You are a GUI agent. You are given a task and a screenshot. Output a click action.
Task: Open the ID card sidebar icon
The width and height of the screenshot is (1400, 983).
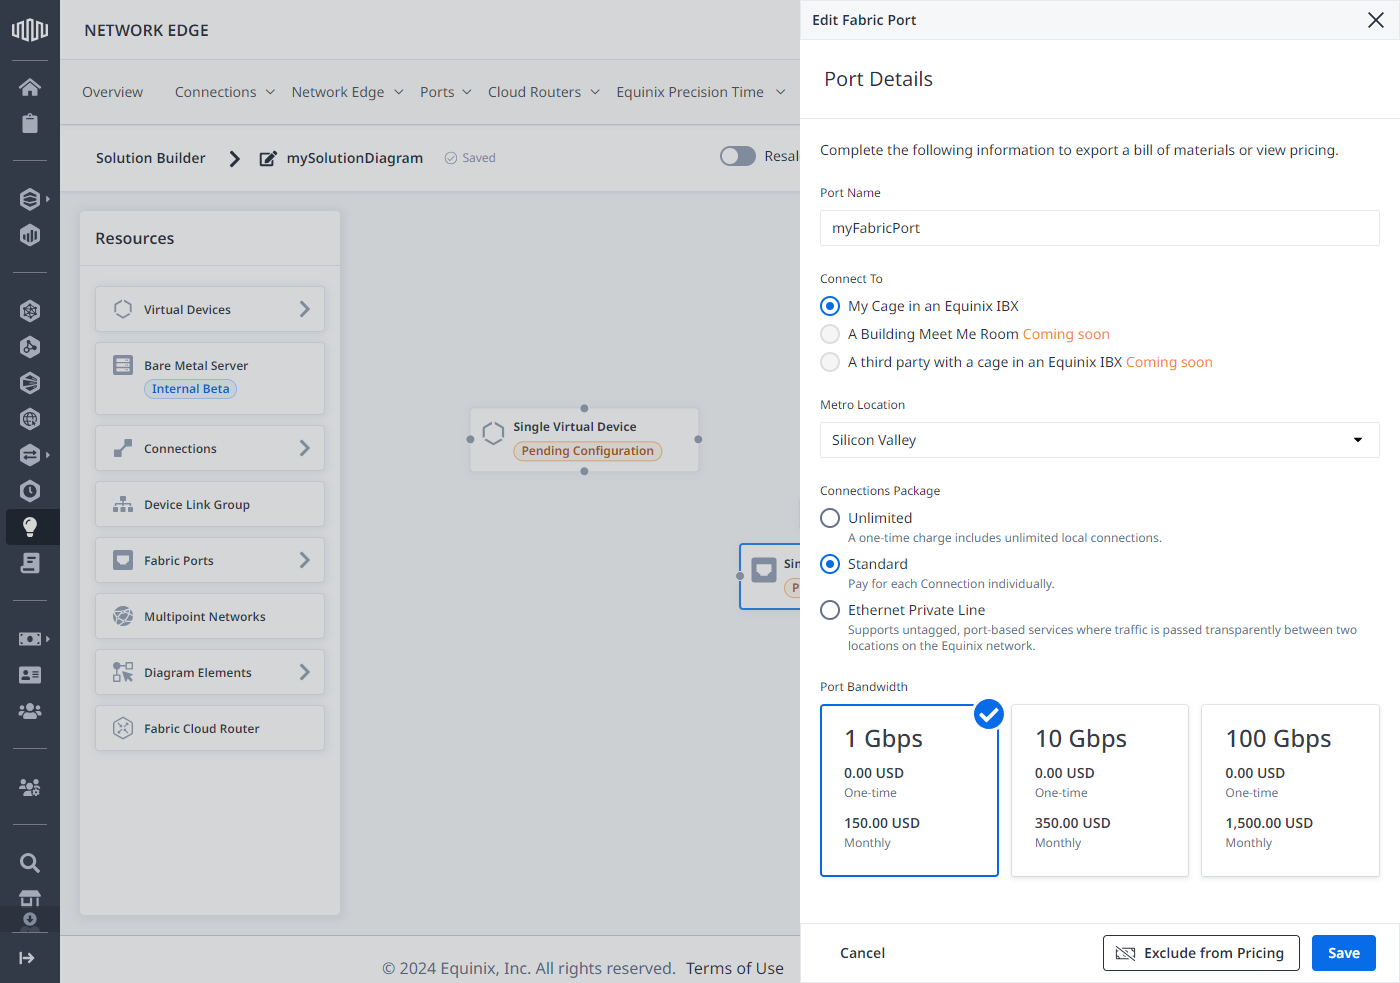(x=30, y=675)
